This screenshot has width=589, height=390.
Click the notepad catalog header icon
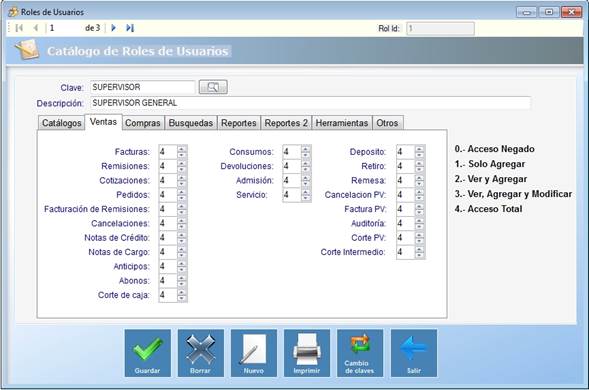coord(27,50)
